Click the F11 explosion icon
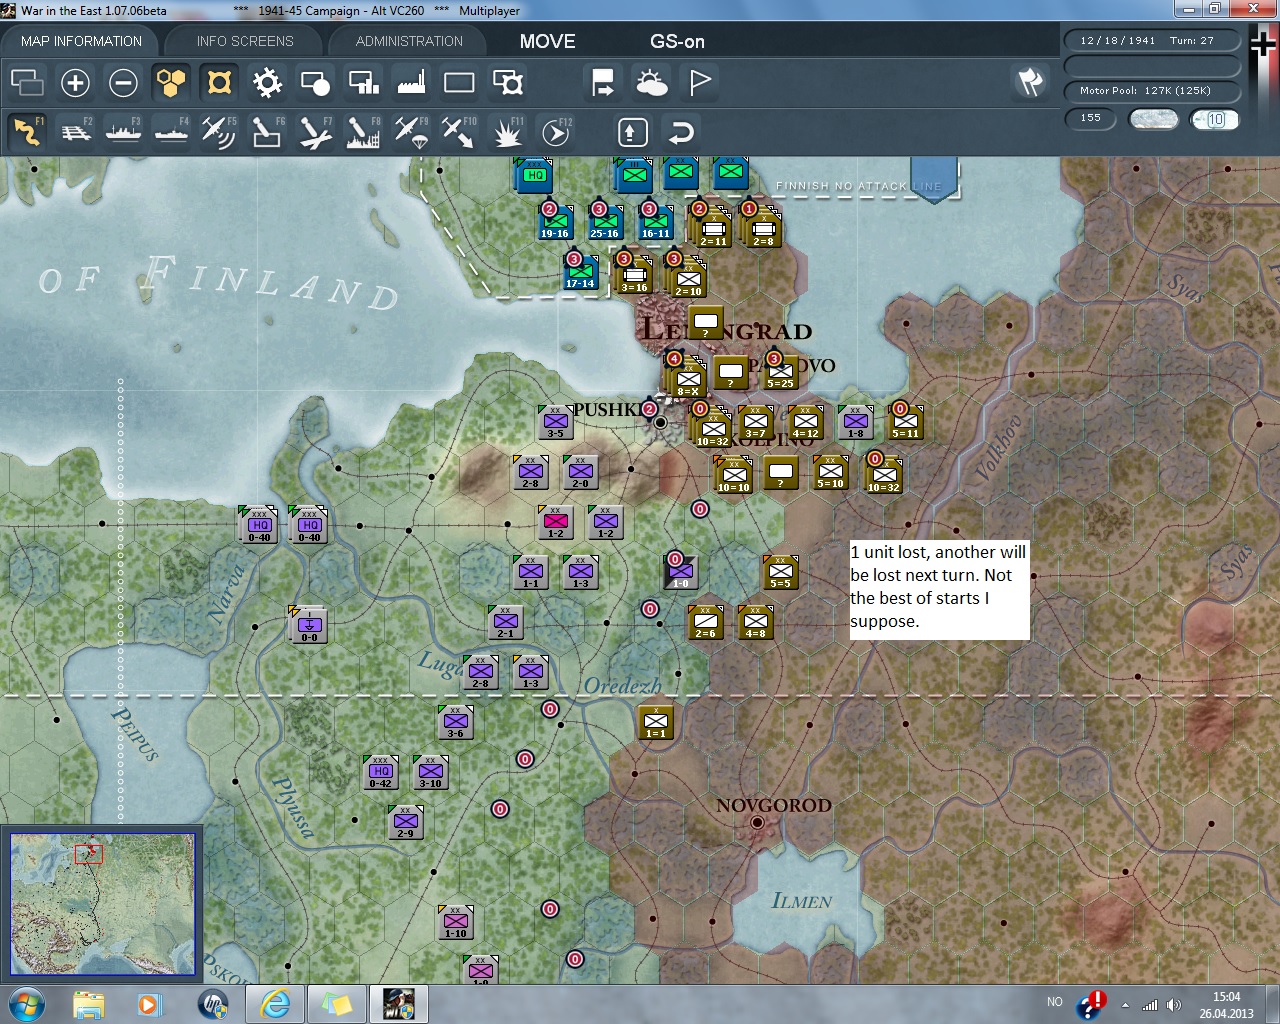 [508, 132]
